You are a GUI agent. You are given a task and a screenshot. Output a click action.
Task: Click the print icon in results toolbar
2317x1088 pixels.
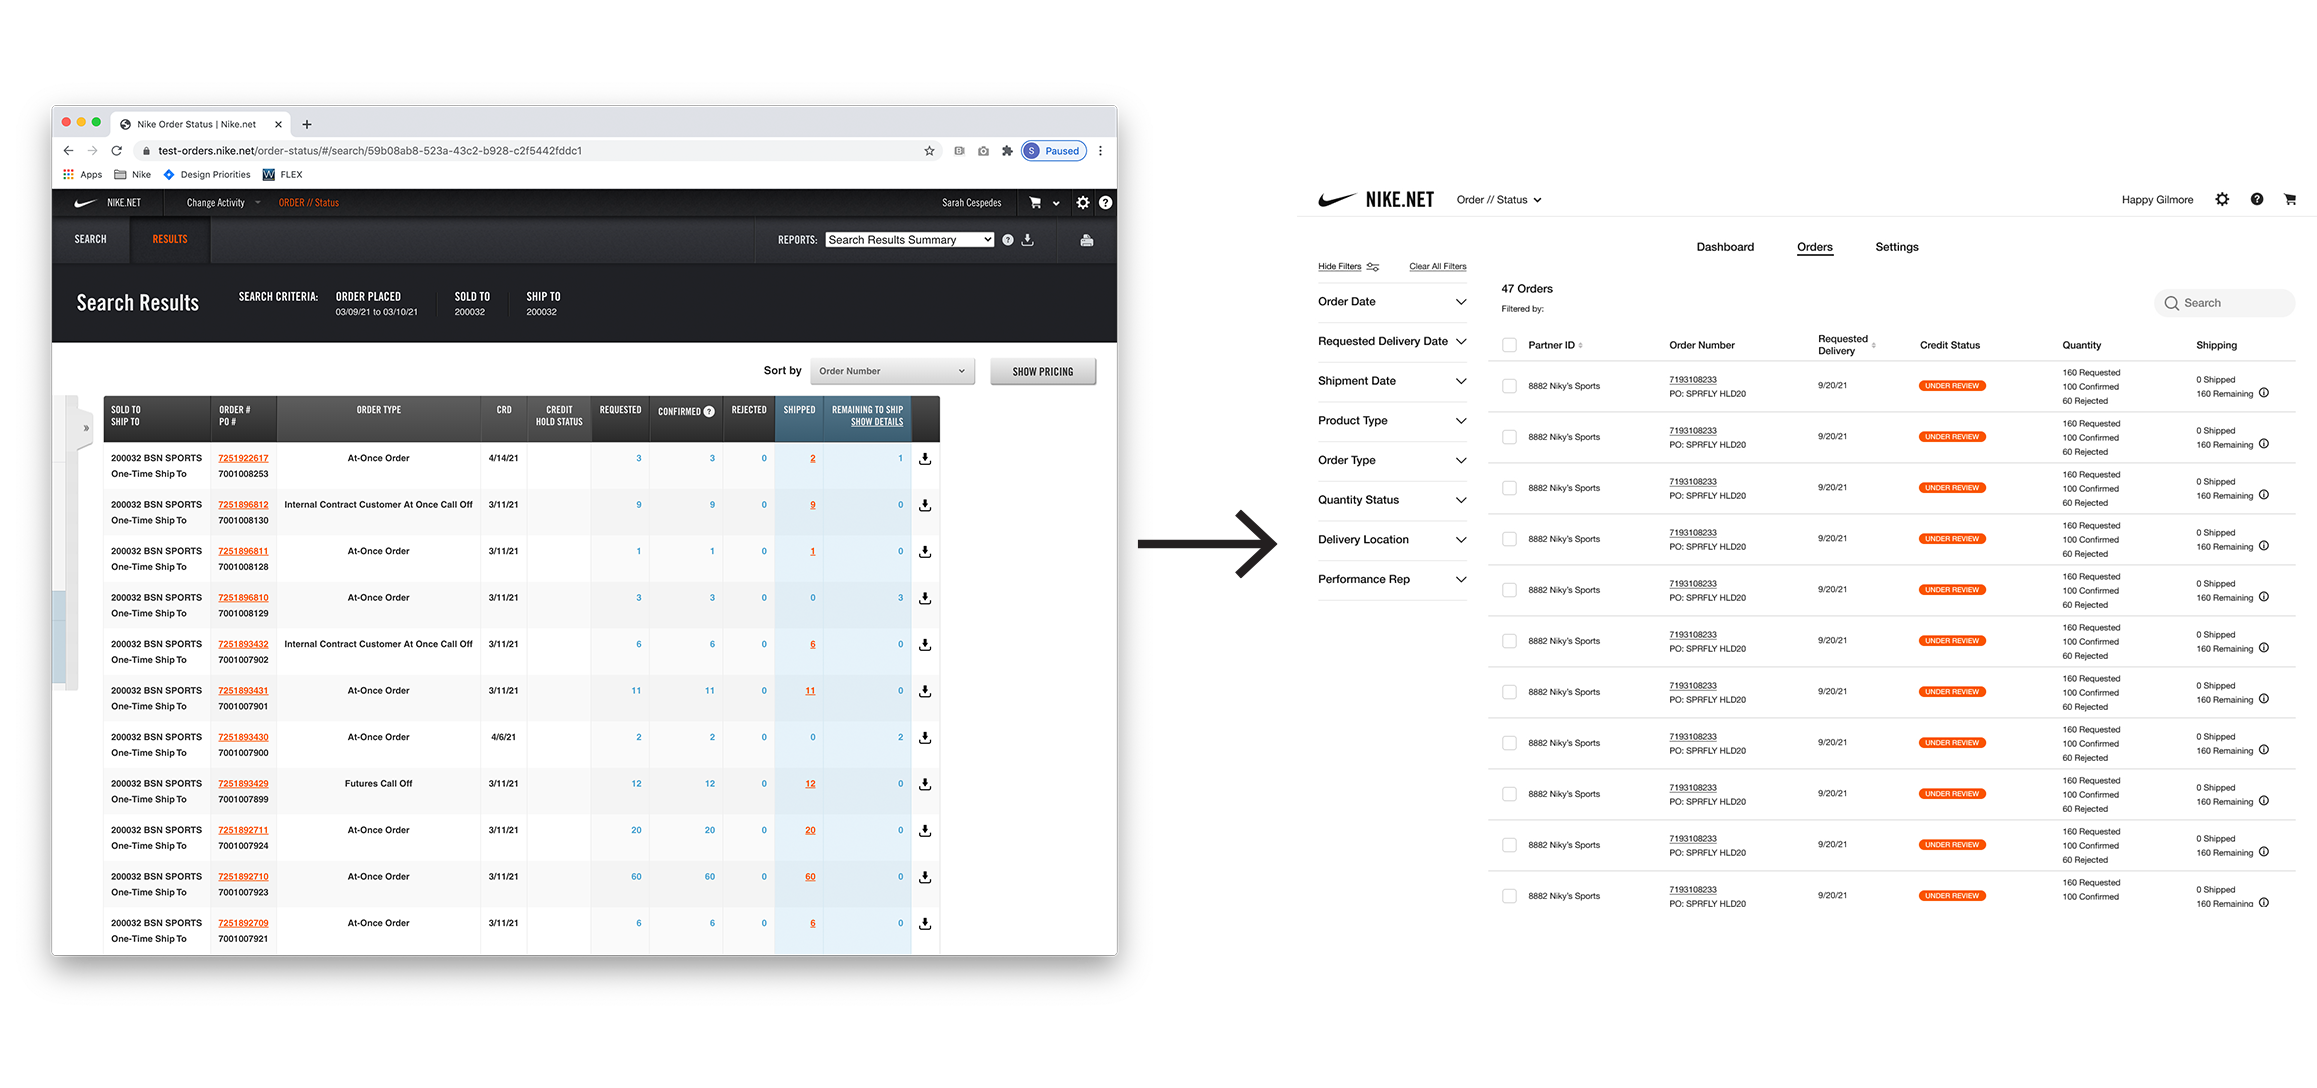tap(1087, 240)
